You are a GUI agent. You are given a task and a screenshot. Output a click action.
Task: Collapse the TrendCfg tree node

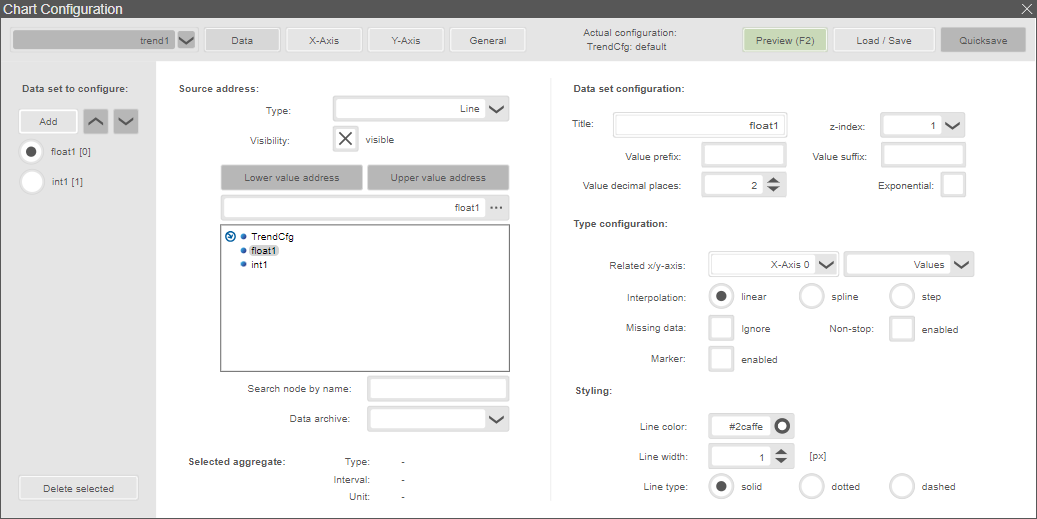(x=231, y=237)
